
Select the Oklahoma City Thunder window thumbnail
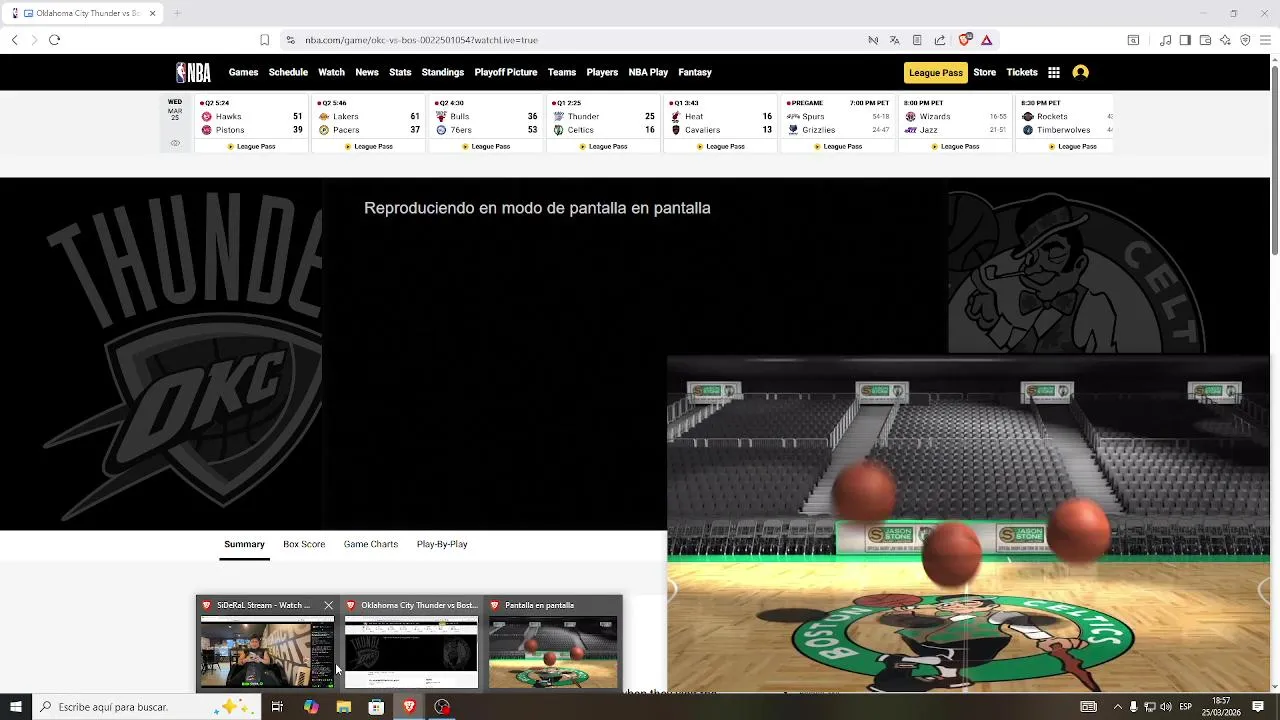coord(411,651)
